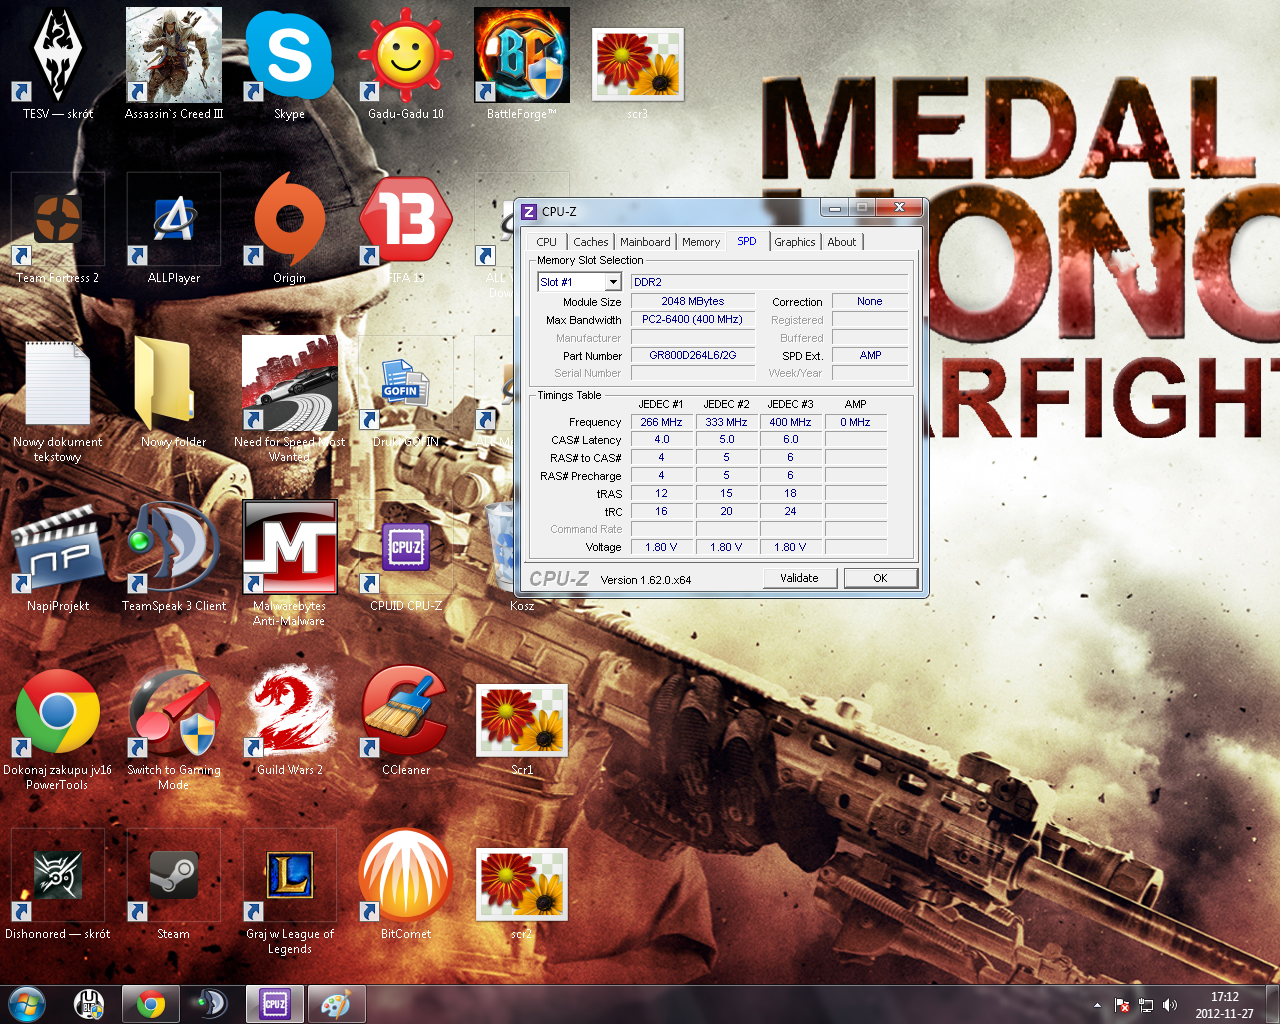
Task: Select the GOFIN document icon
Action: tap(406, 392)
